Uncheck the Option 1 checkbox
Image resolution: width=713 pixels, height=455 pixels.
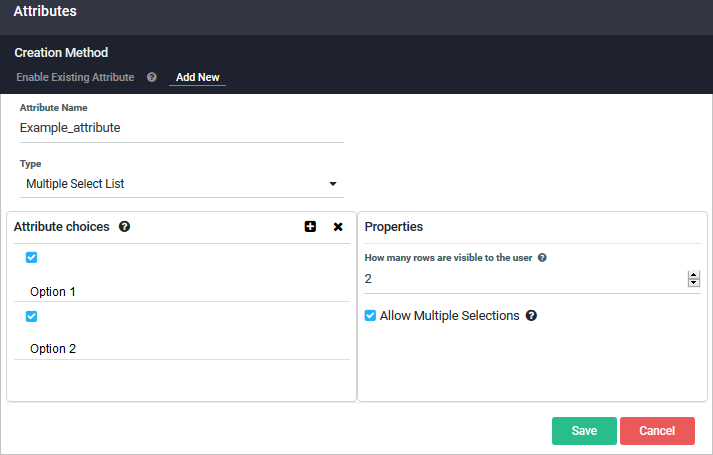31,257
